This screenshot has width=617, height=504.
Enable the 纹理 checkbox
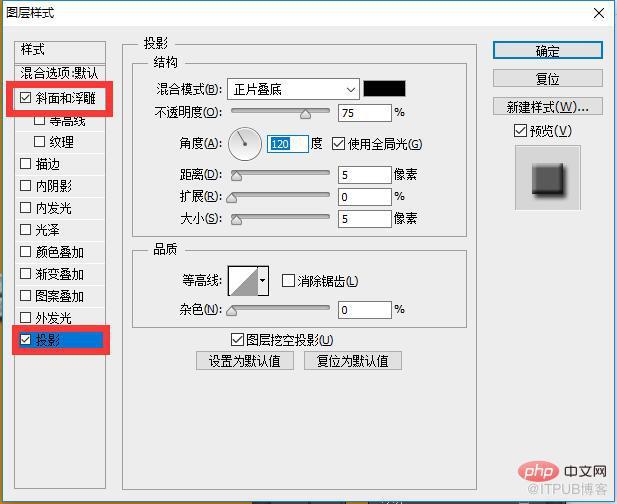coord(39,142)
